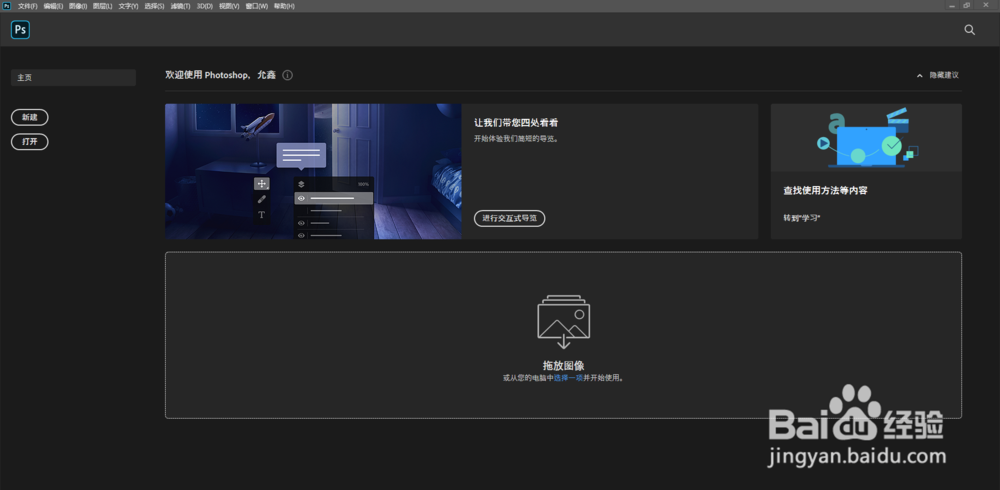Image resolution: width=1000 pixels, height=490 pixels.
Task: Click the info icon beside welcome text
Action: [288, 75]
